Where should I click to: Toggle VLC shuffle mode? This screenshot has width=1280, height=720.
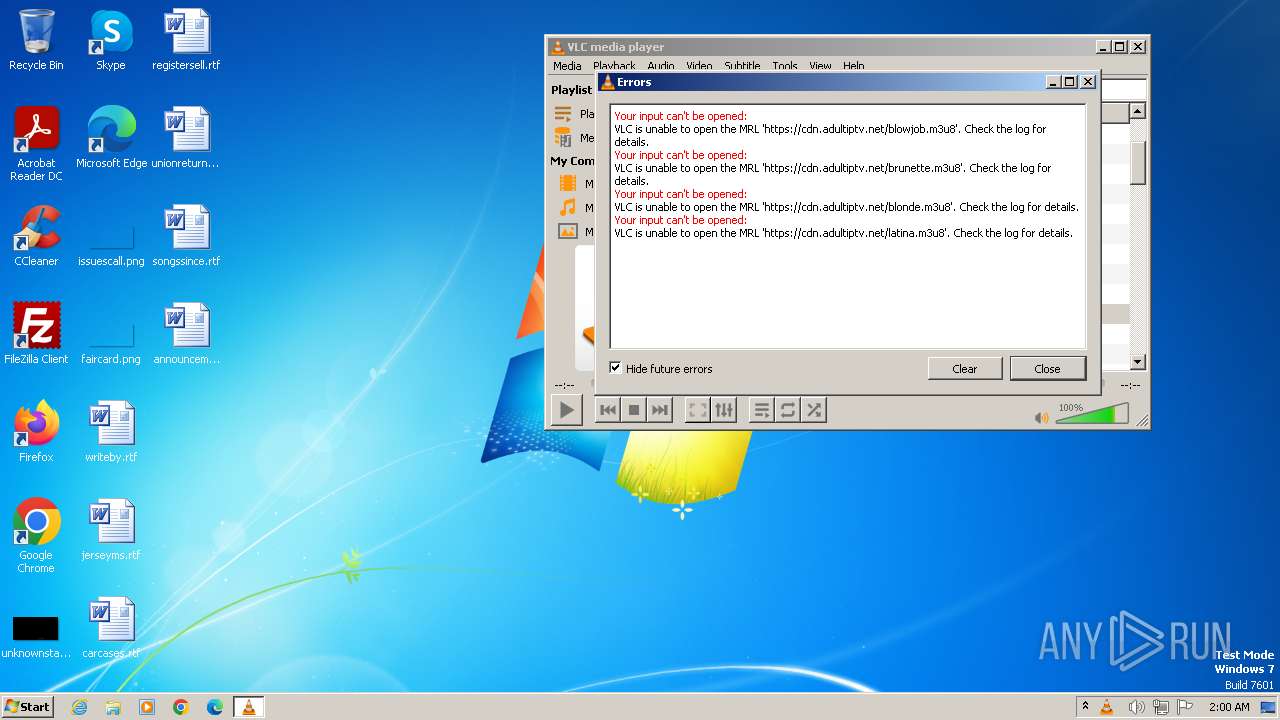coord(814,409)
